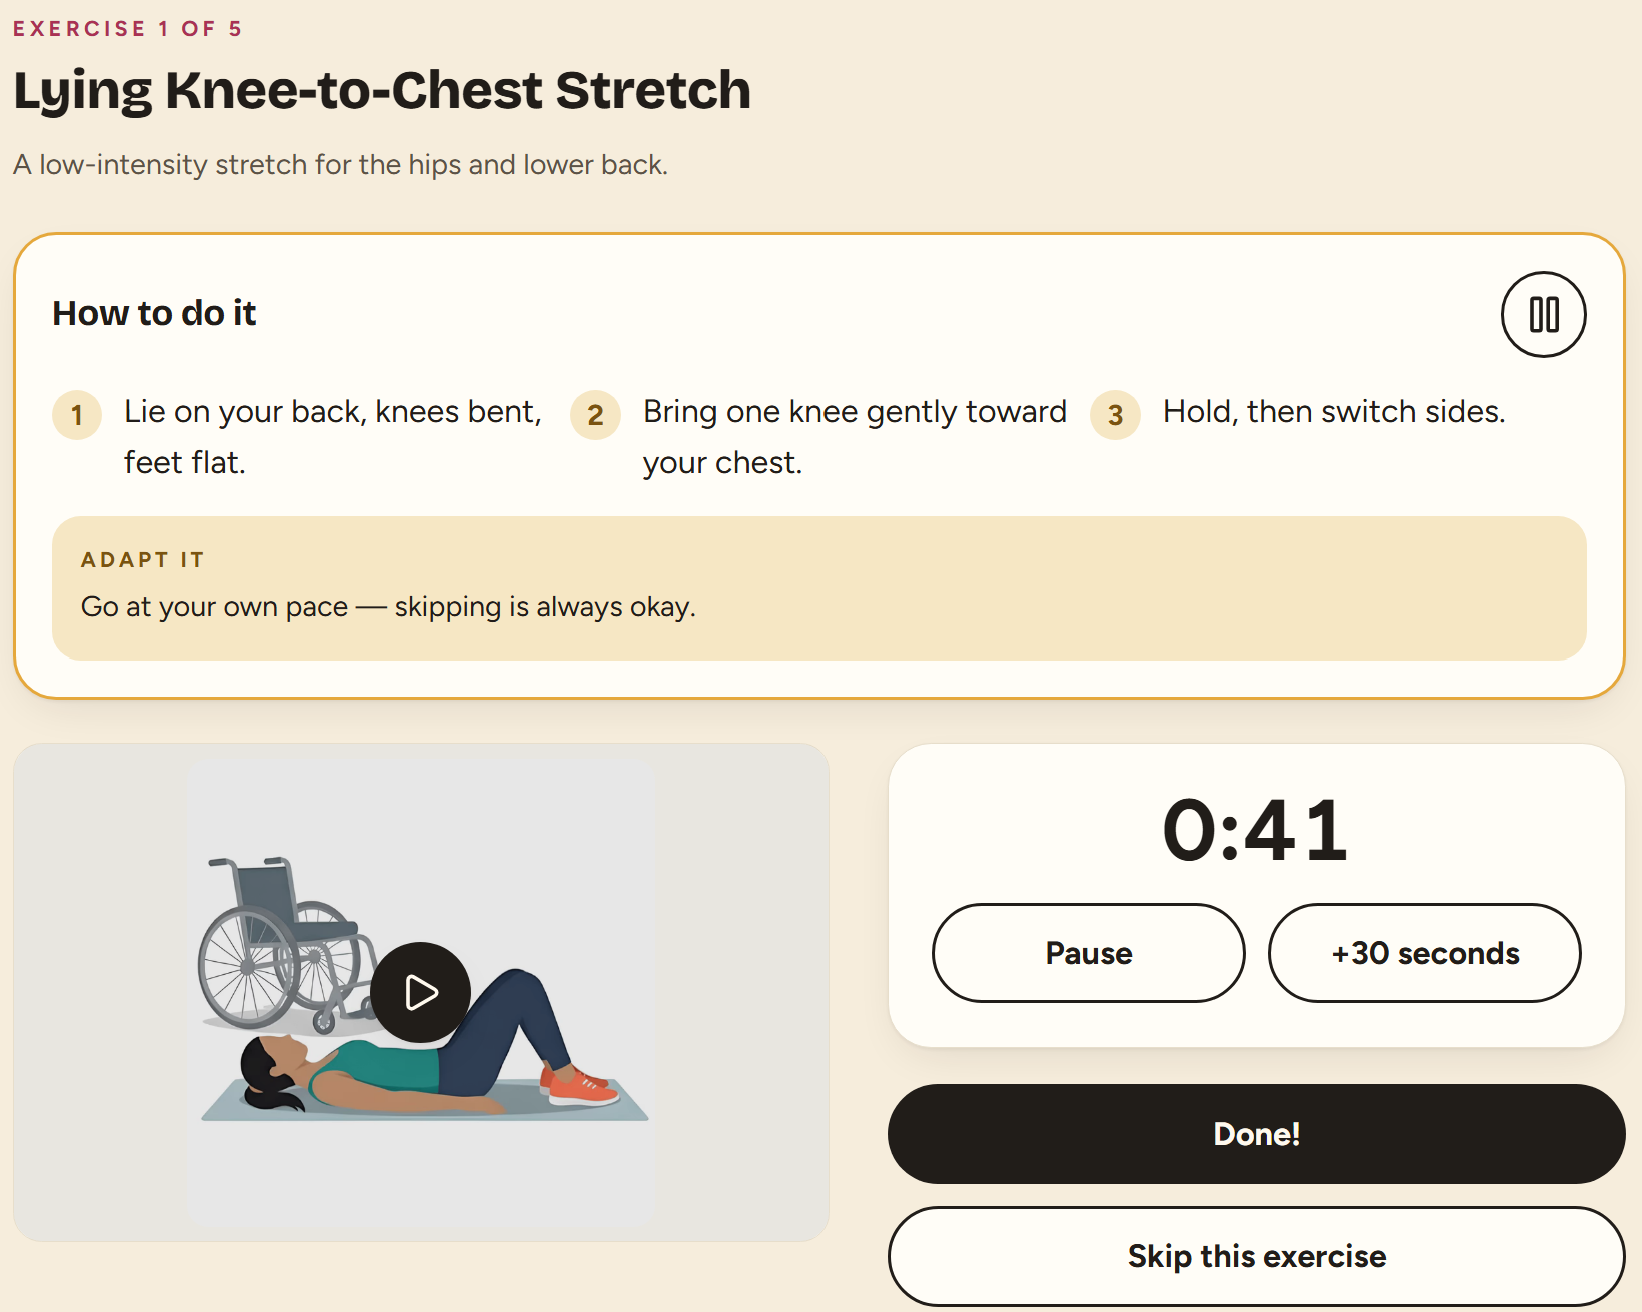
Task: Pause the instructions with the round pause icon
Action: pyautogui.click(x=1543, y=314)
